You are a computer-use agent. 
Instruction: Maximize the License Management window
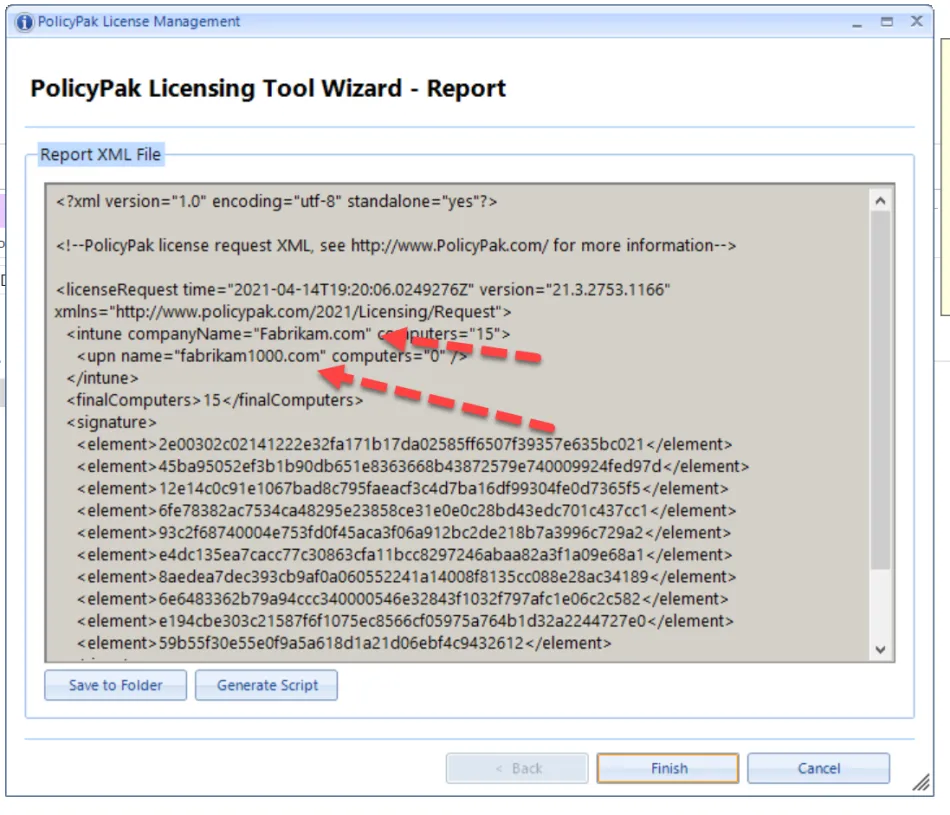[x=886, y=21]
